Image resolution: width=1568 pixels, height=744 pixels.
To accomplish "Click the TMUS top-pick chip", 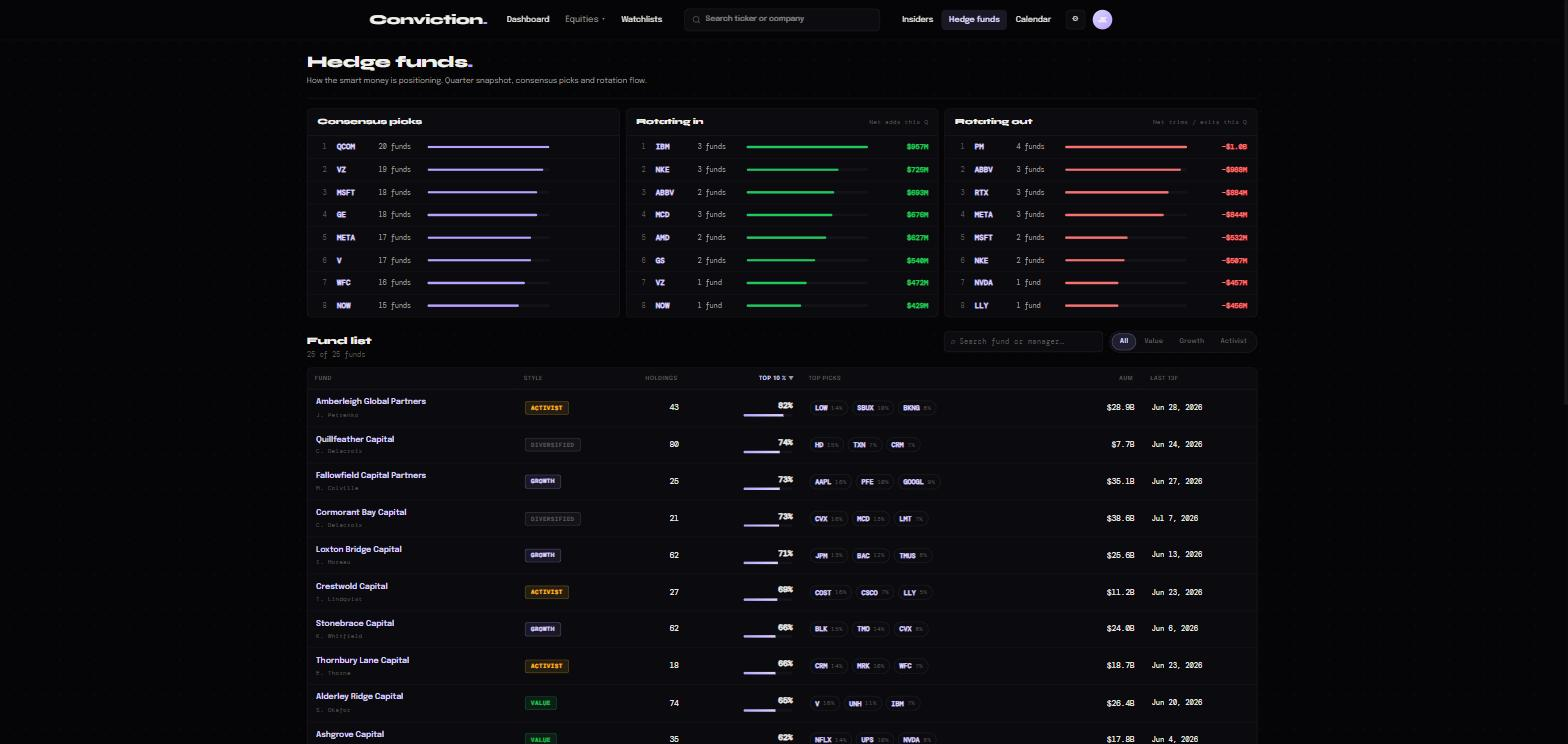I will [914, 555].
